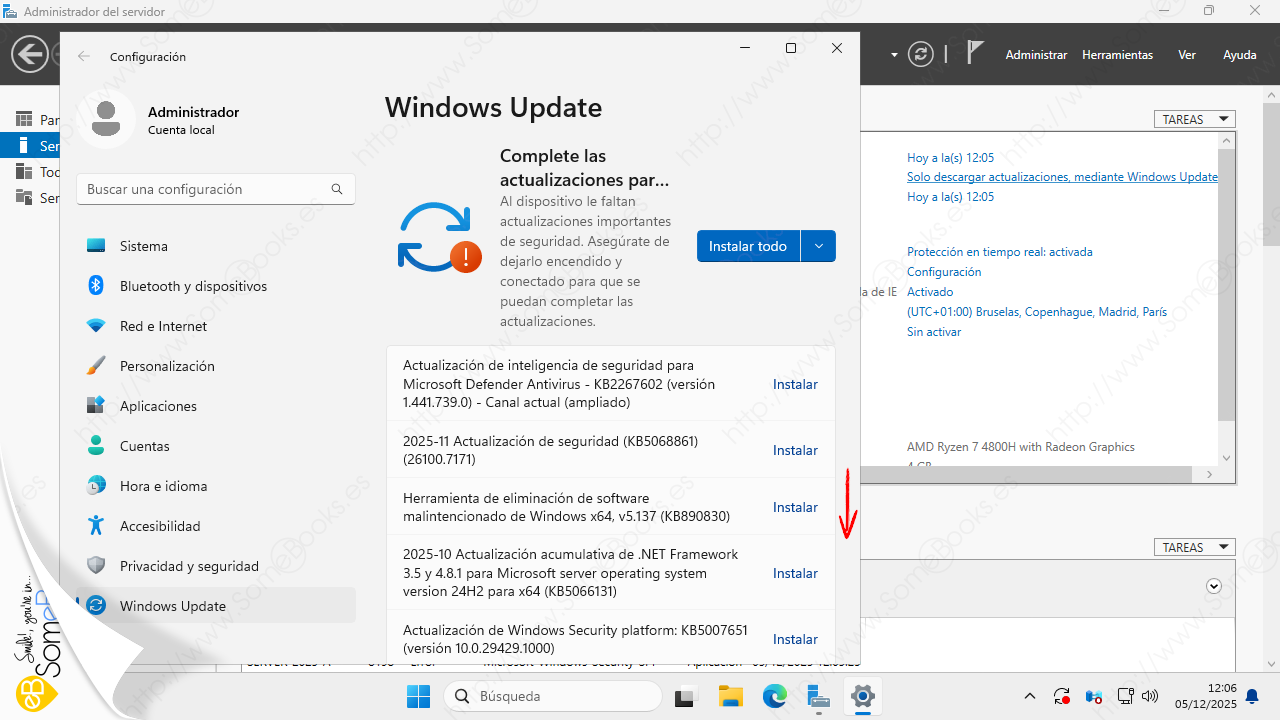Open Bluetooth y dispositivos settings

point(193,286)
